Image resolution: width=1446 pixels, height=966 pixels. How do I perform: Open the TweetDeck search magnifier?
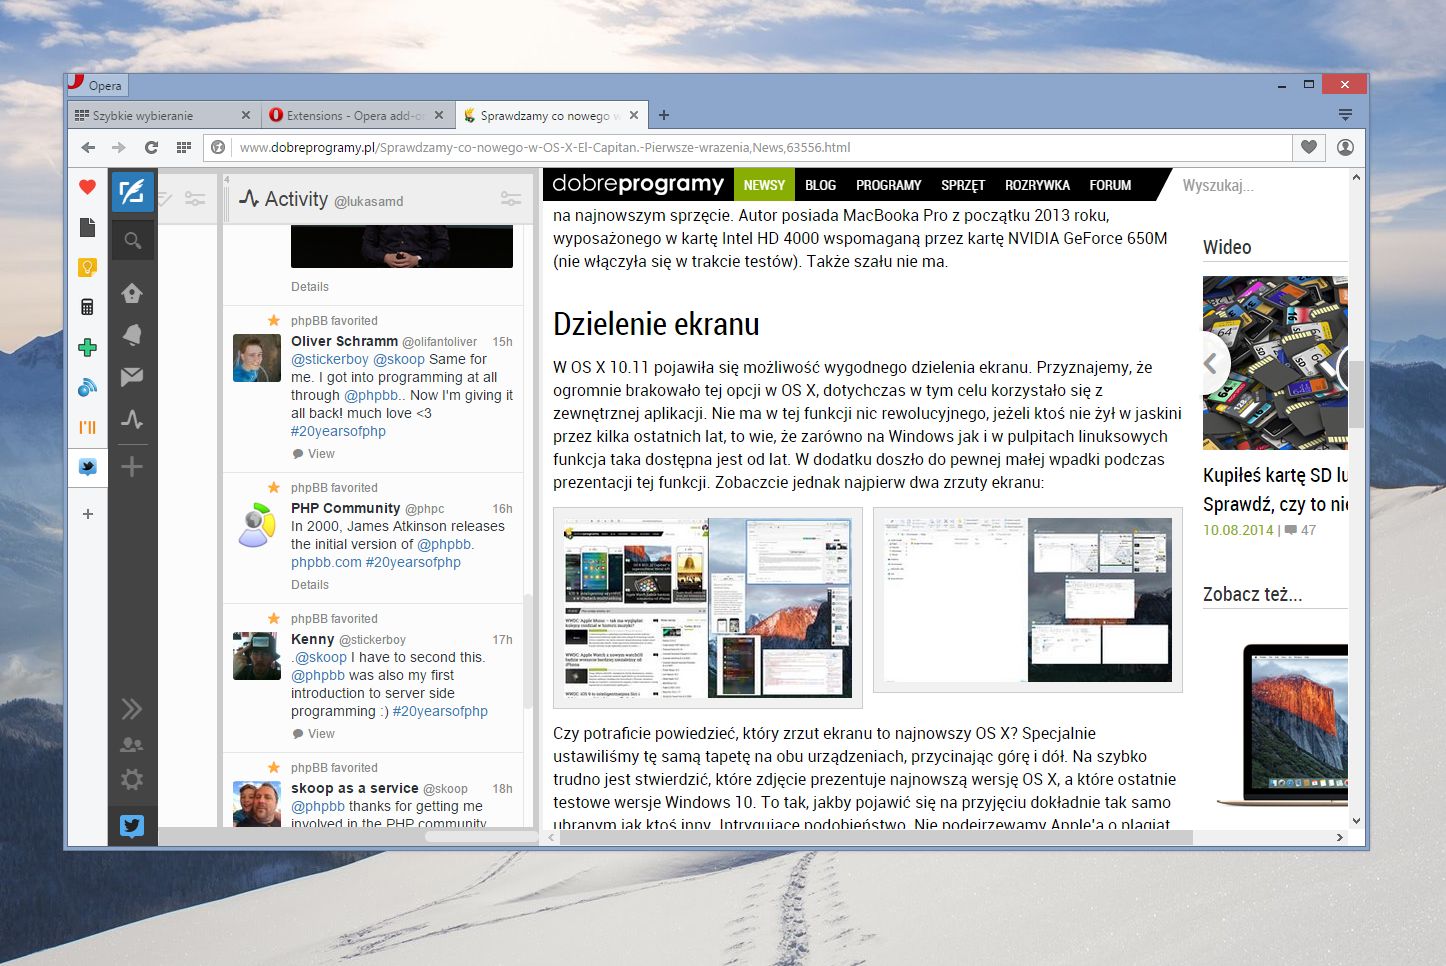132,240
